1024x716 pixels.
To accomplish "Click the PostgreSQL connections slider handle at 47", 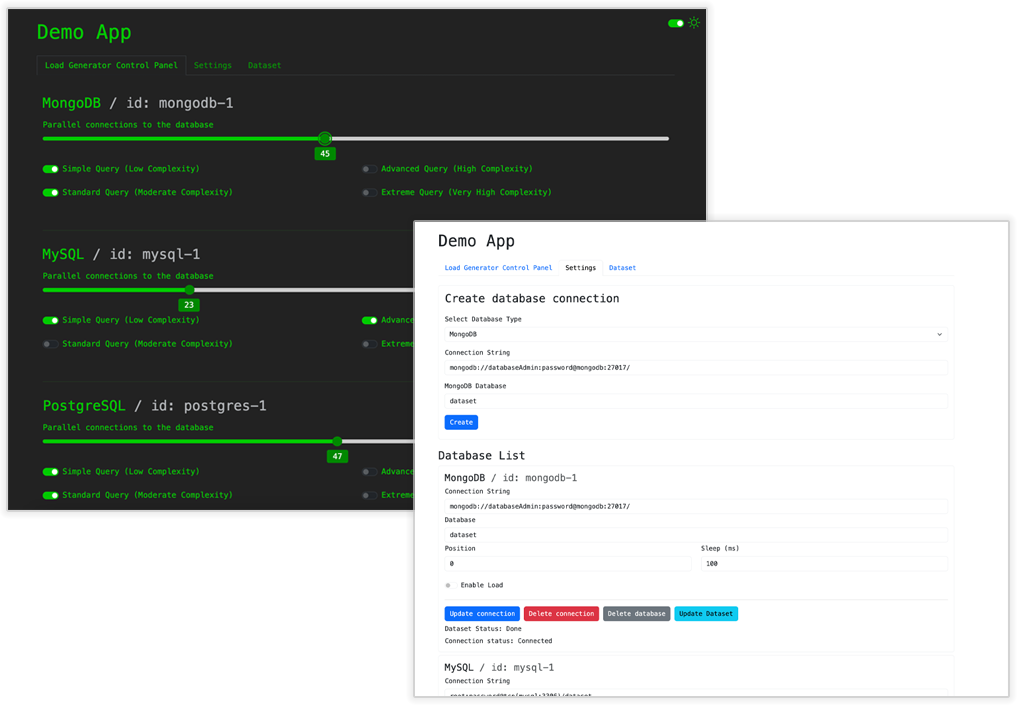I will 337,442.
